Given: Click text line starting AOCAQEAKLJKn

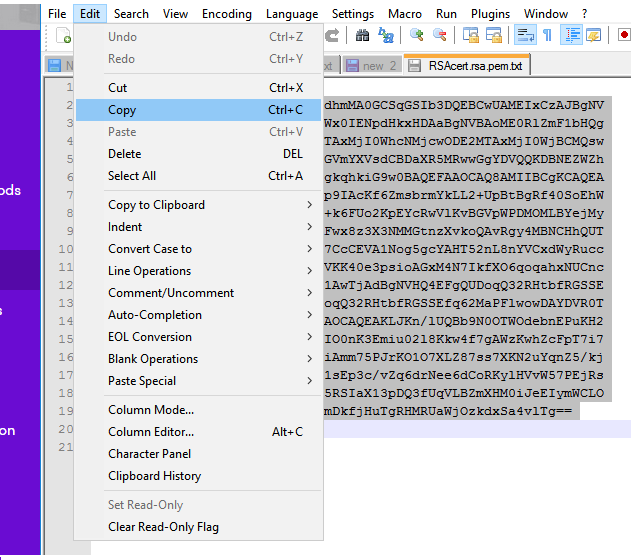Looking at the screenshot, I should 464,321.
